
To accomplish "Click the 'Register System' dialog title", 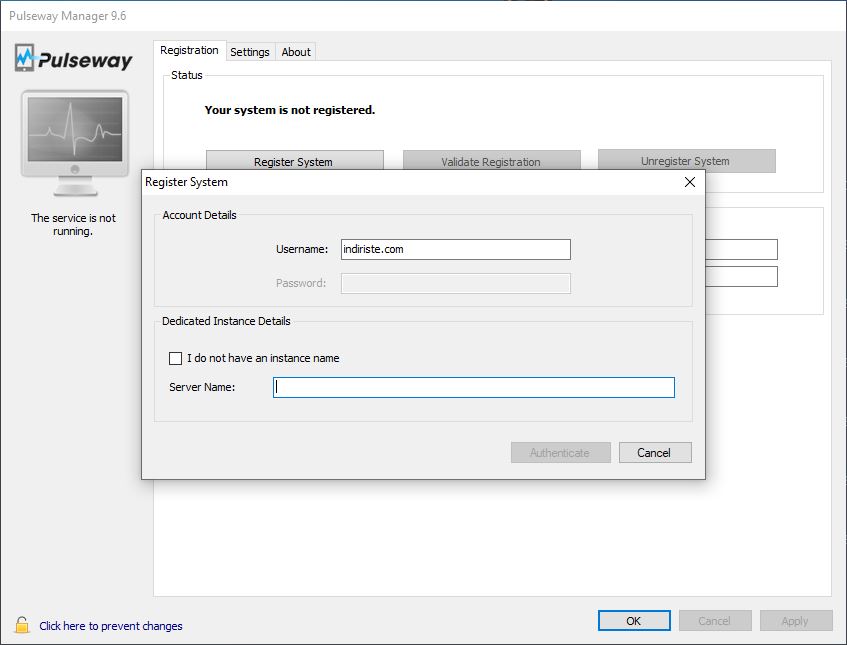I will pyautogui.click(x=186, y=182).
